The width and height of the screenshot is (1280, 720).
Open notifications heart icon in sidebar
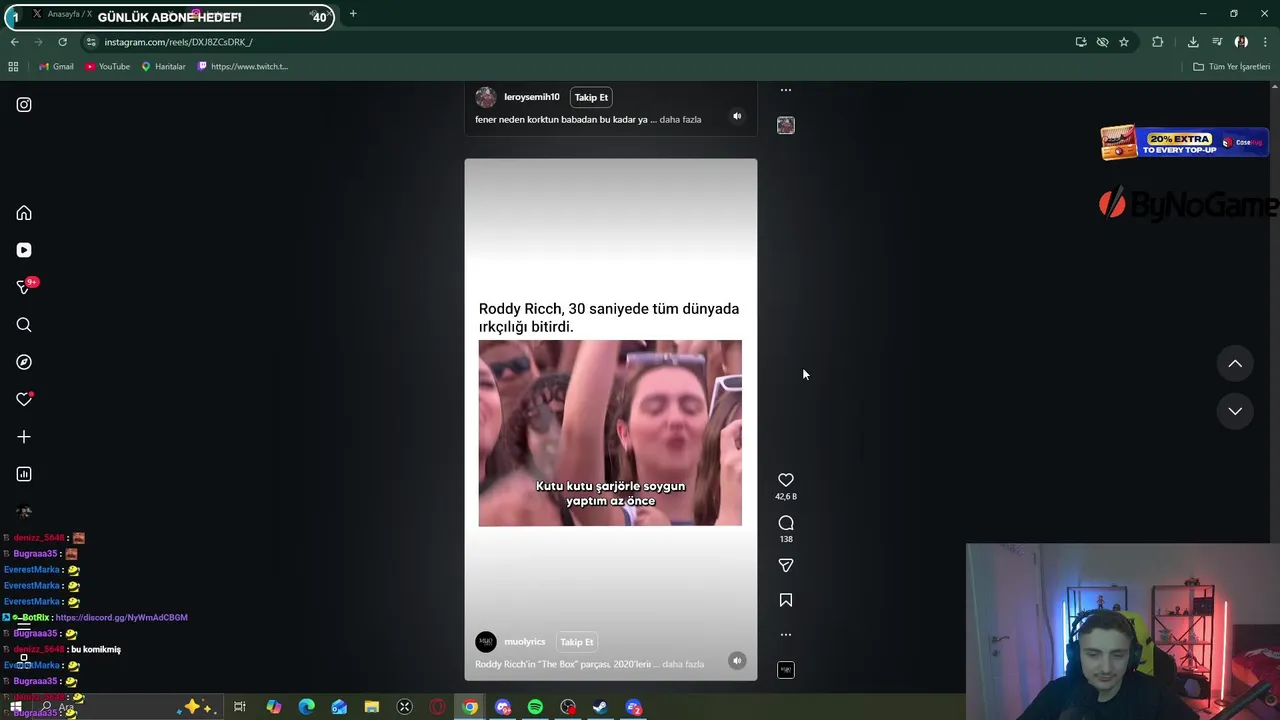pos(24,399)
